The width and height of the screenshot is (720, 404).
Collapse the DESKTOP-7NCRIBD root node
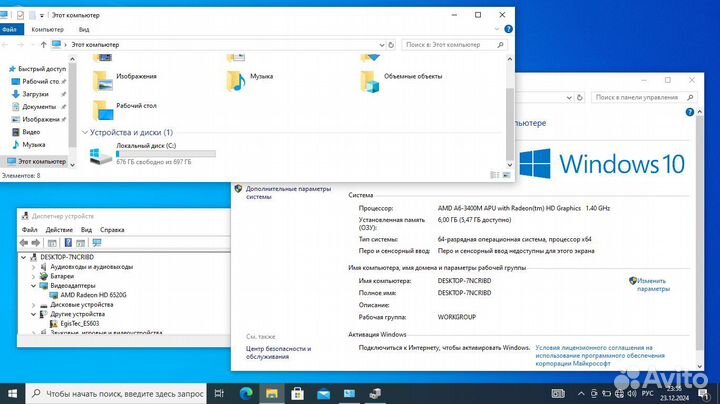(x=23, y=257)
